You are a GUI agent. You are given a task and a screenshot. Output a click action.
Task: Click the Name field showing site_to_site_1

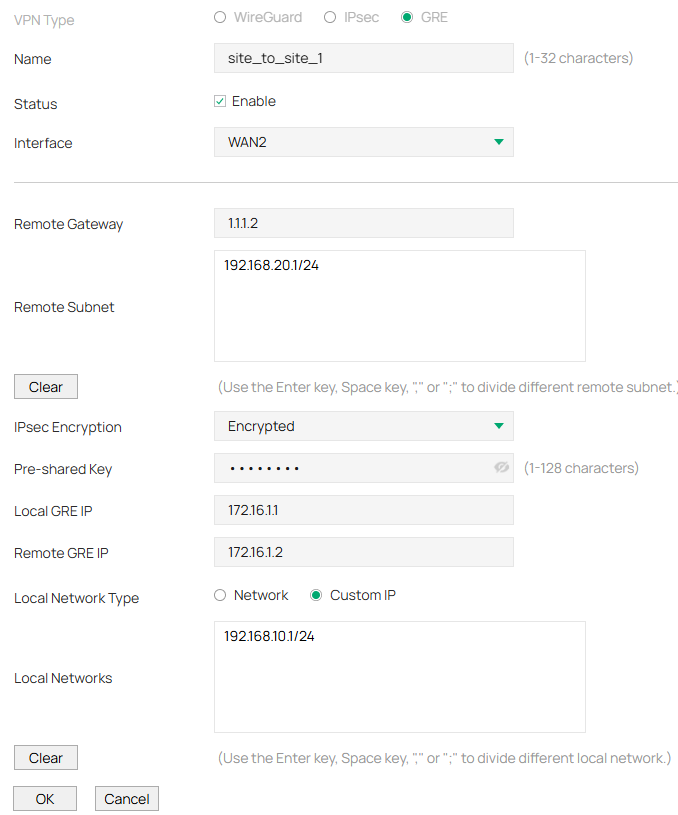click(x=363, y=58)
